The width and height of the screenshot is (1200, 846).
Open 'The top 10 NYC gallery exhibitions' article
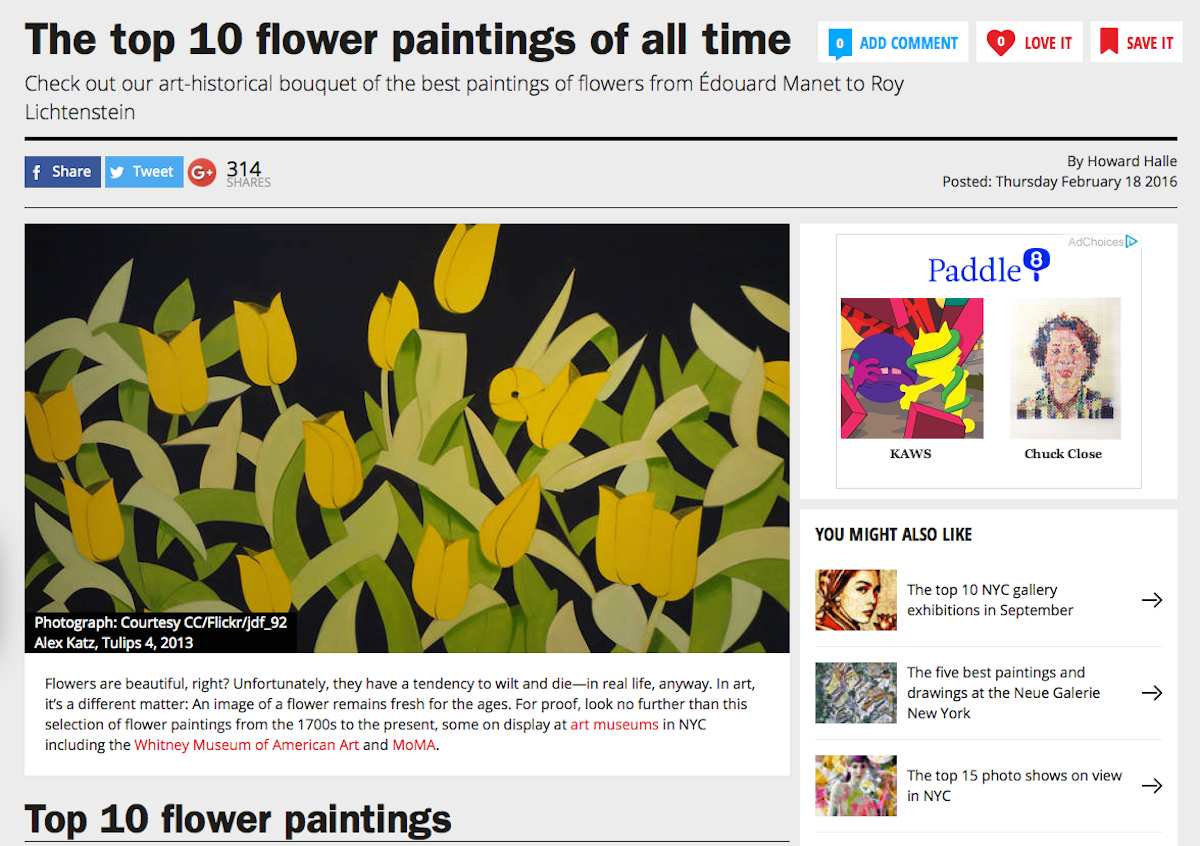pos(990,600)
